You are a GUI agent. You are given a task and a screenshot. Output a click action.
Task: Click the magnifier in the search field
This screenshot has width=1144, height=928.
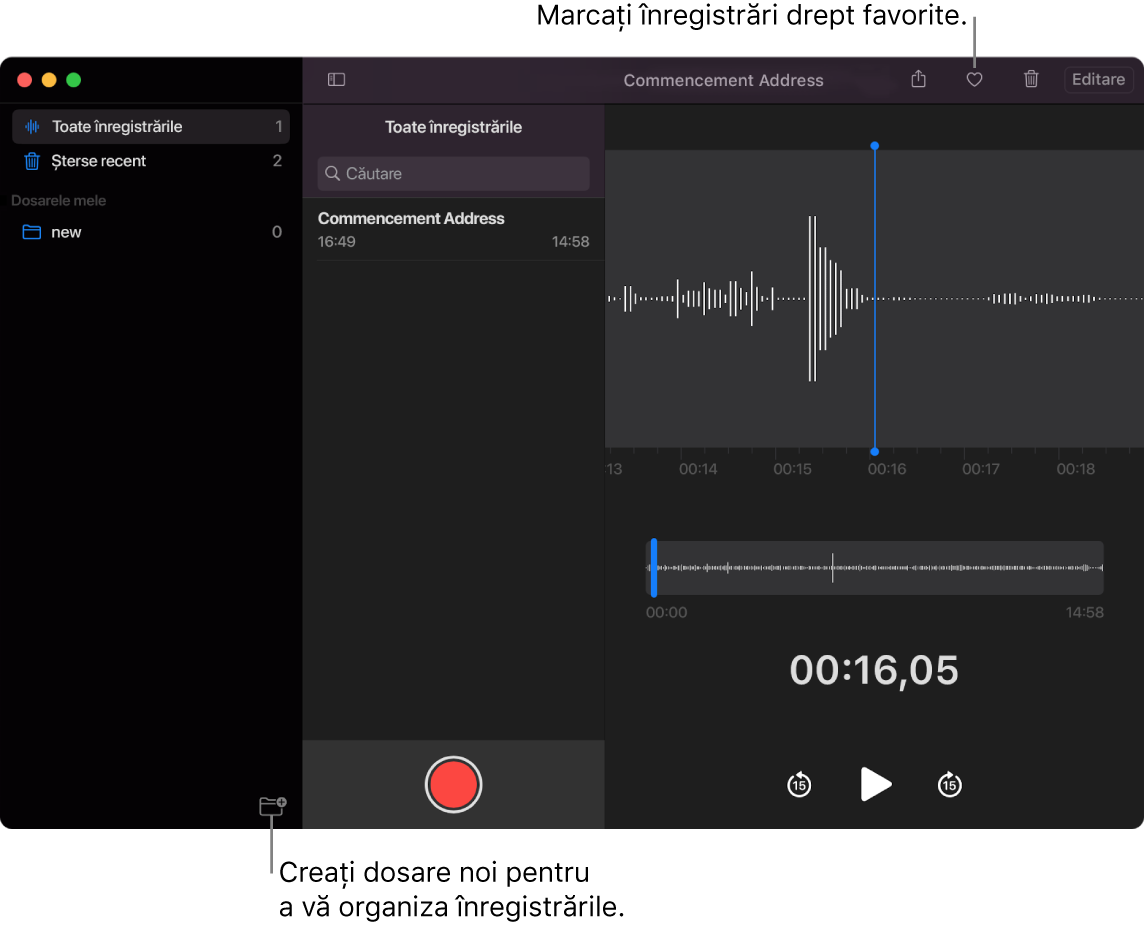coord(332,173)
